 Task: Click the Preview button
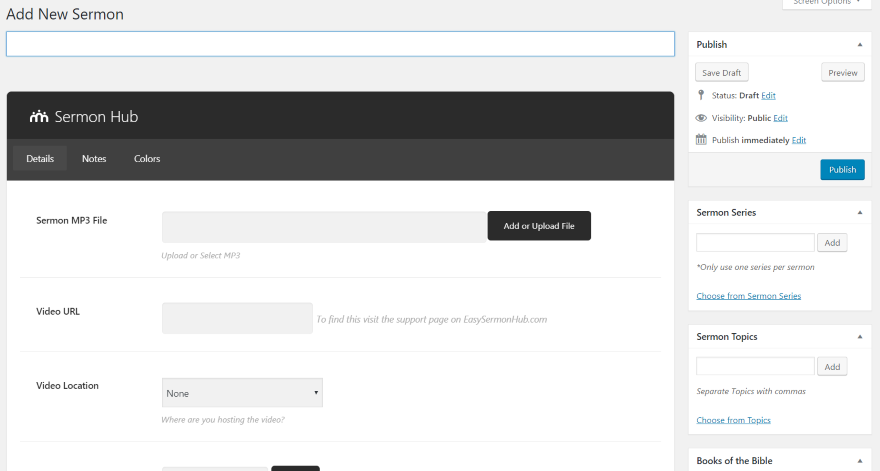pos(843,72)
